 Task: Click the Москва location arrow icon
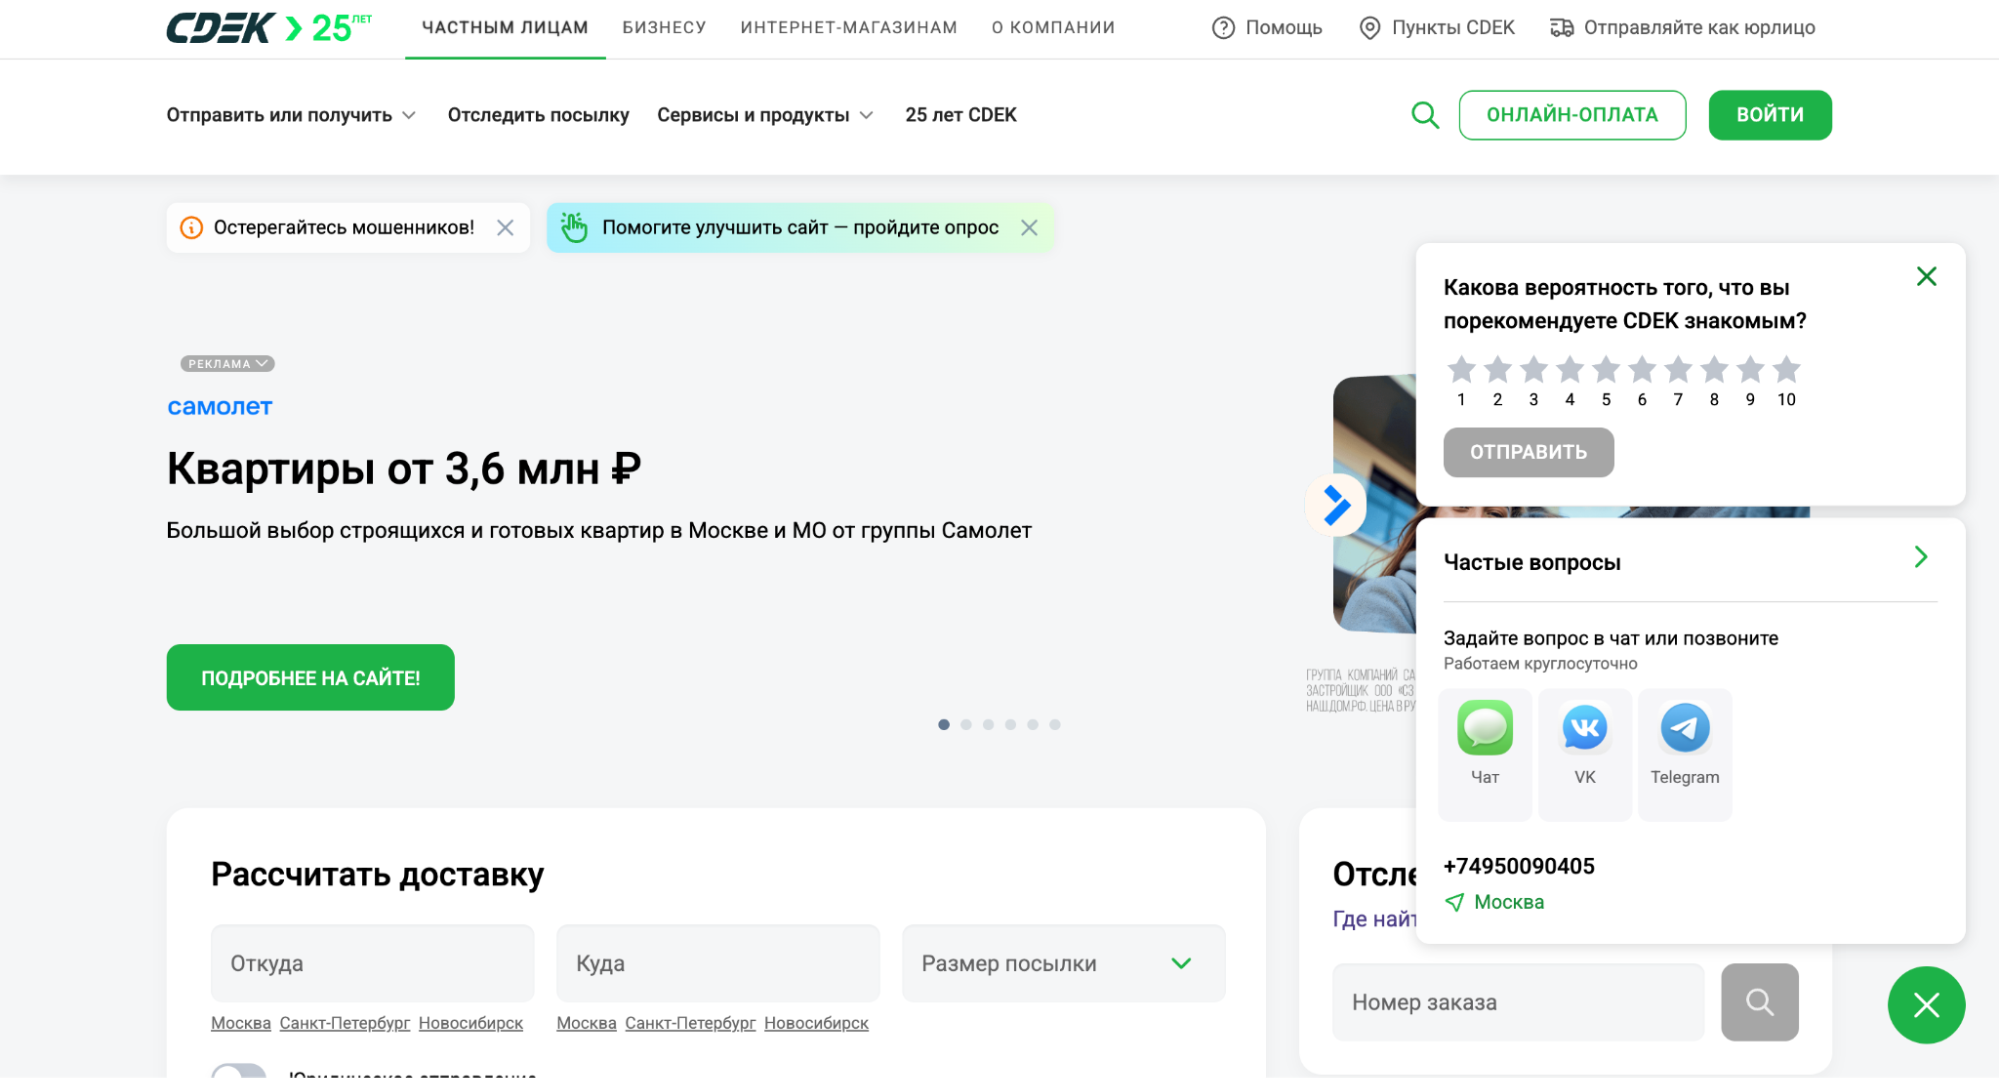pos(1455,902)
